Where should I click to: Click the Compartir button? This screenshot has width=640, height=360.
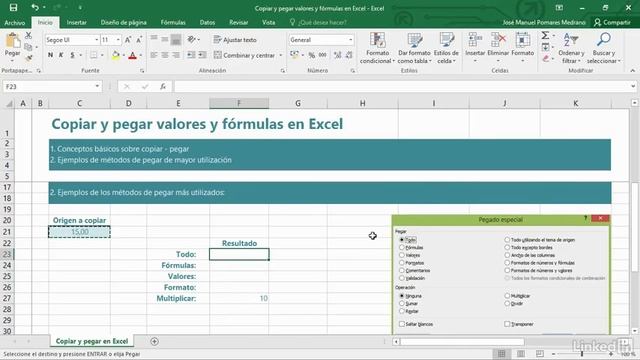coord(612,22)
